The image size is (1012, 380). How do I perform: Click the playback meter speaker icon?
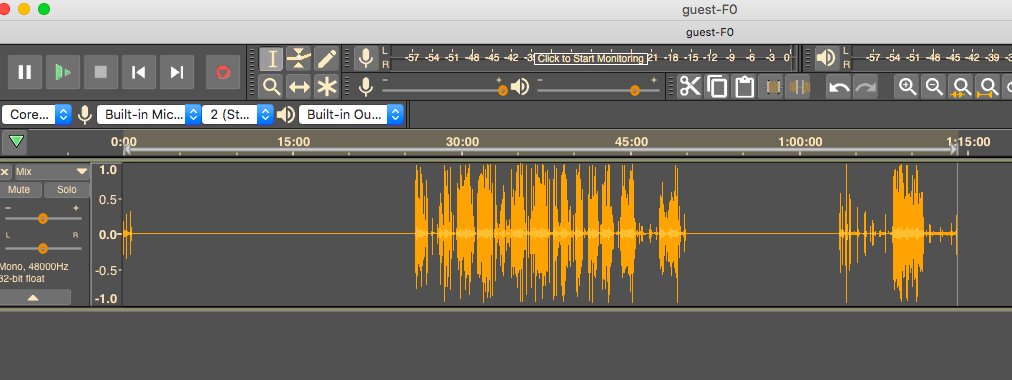pos(826,58)
